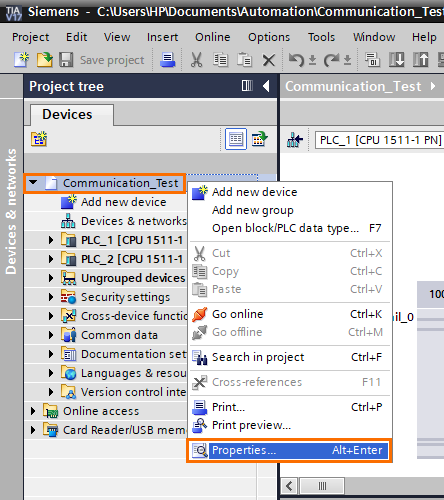Viewport: 444px width, 500px height.
Task: Select Languages & resources tree item
Action: click(124, 373)
